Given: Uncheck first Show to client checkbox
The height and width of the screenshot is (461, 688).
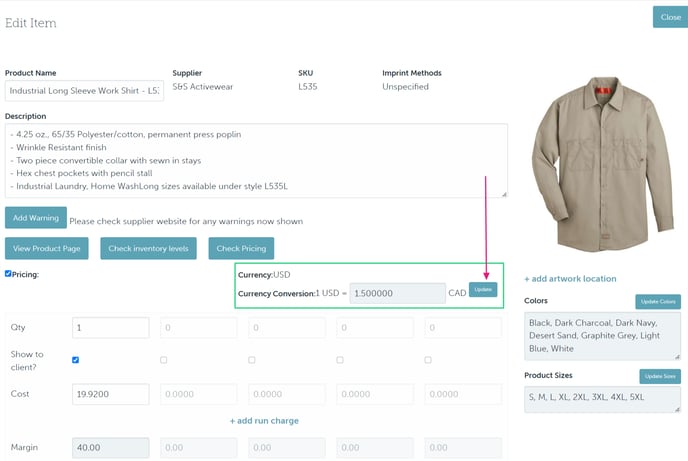Looking at the screenshot, I should (76, 360).
